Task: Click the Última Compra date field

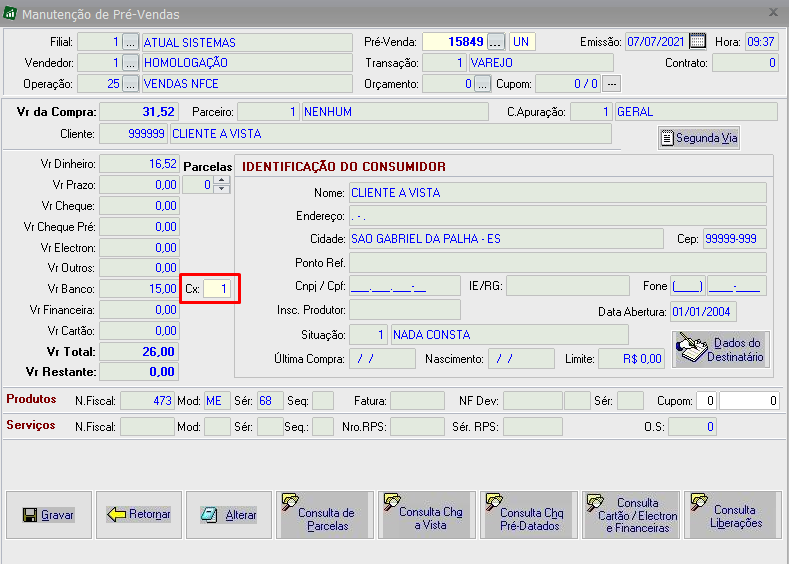Action: pyautogui.click(x=382, y=359)
